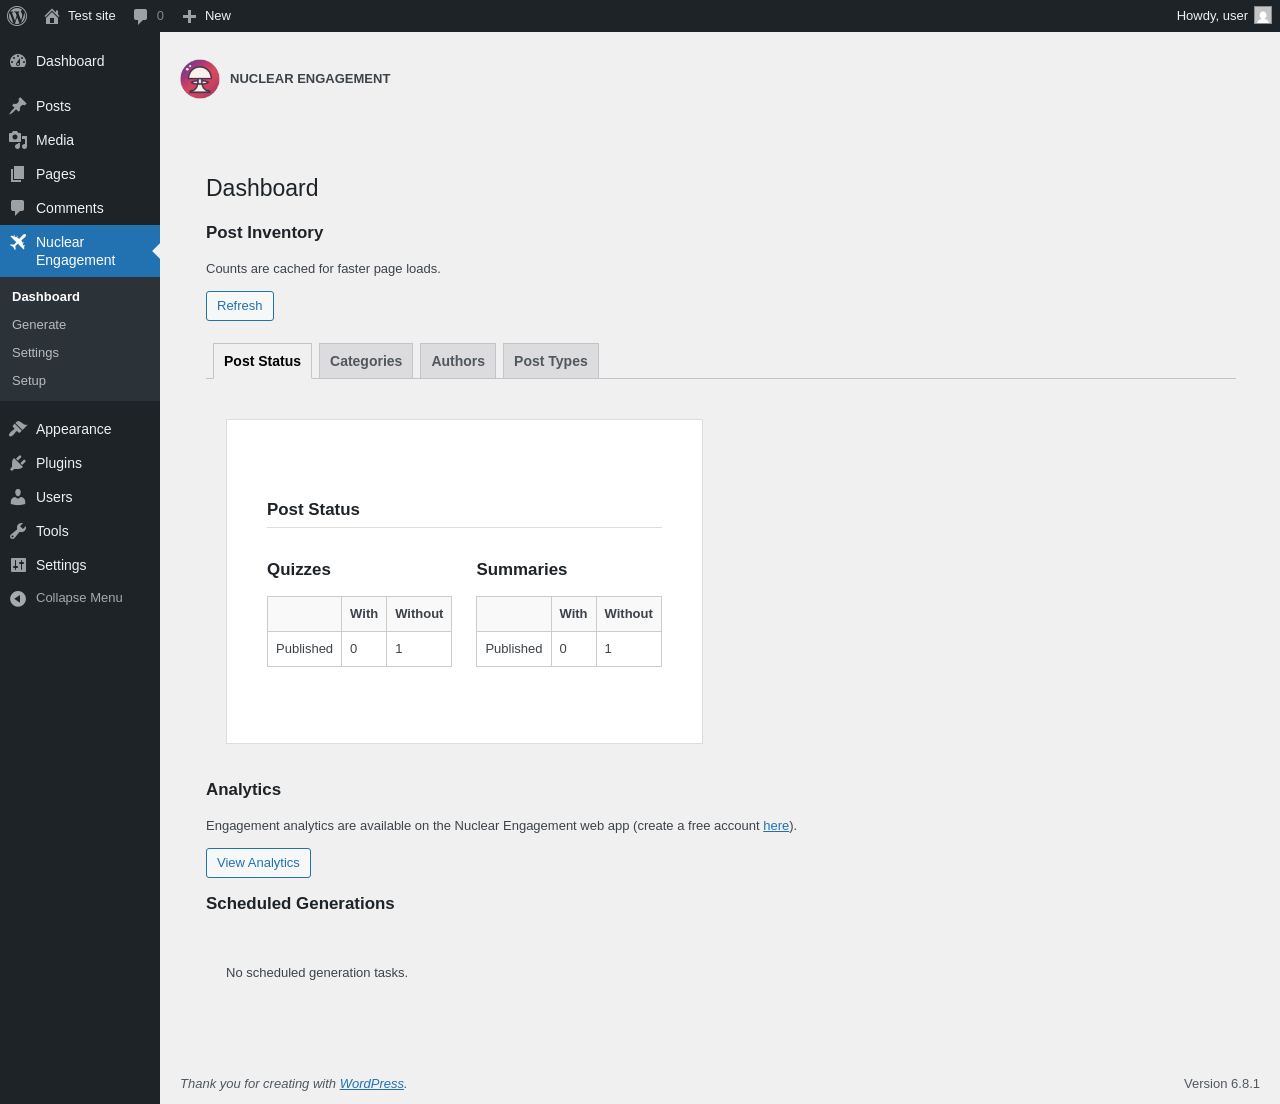Click the Comments speech bubble sidebar icon
The height and width of the screenshot is (1104, 1280).
18,208
